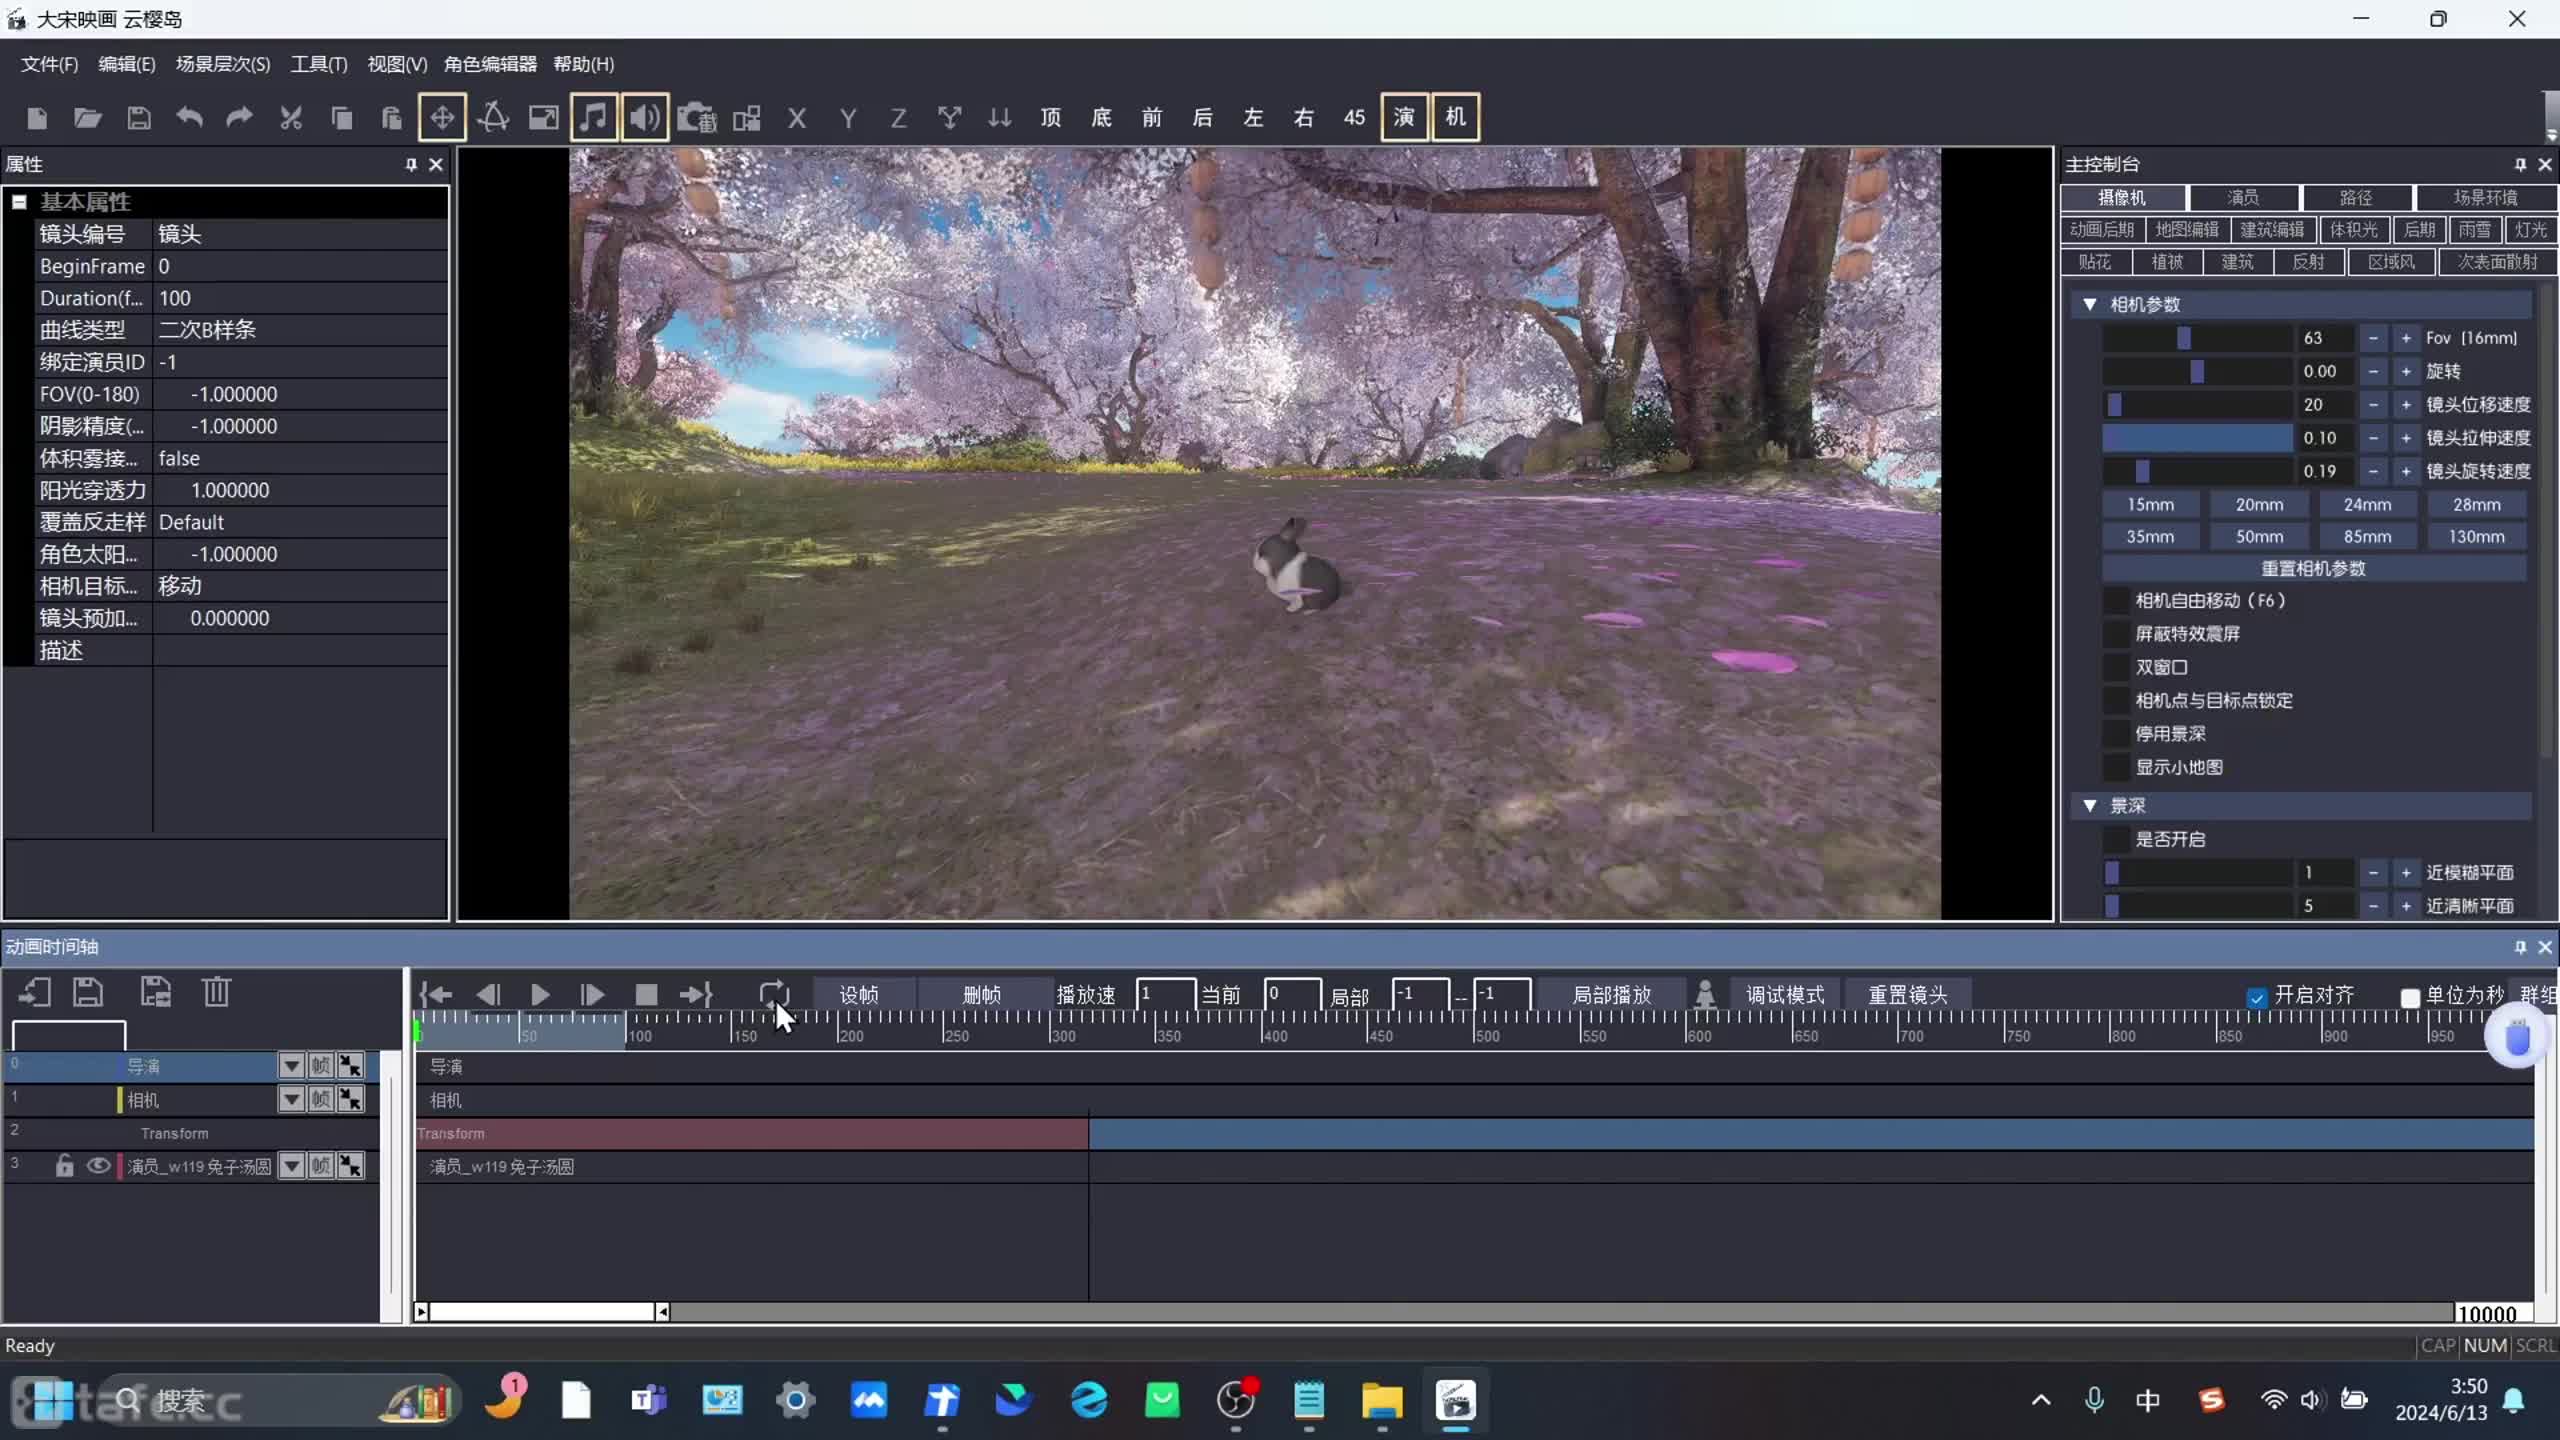This screenshot has height=1440, width=2560.
Task: Enable the 停用景深 checkbox
Action: [x=2115, y=734]
